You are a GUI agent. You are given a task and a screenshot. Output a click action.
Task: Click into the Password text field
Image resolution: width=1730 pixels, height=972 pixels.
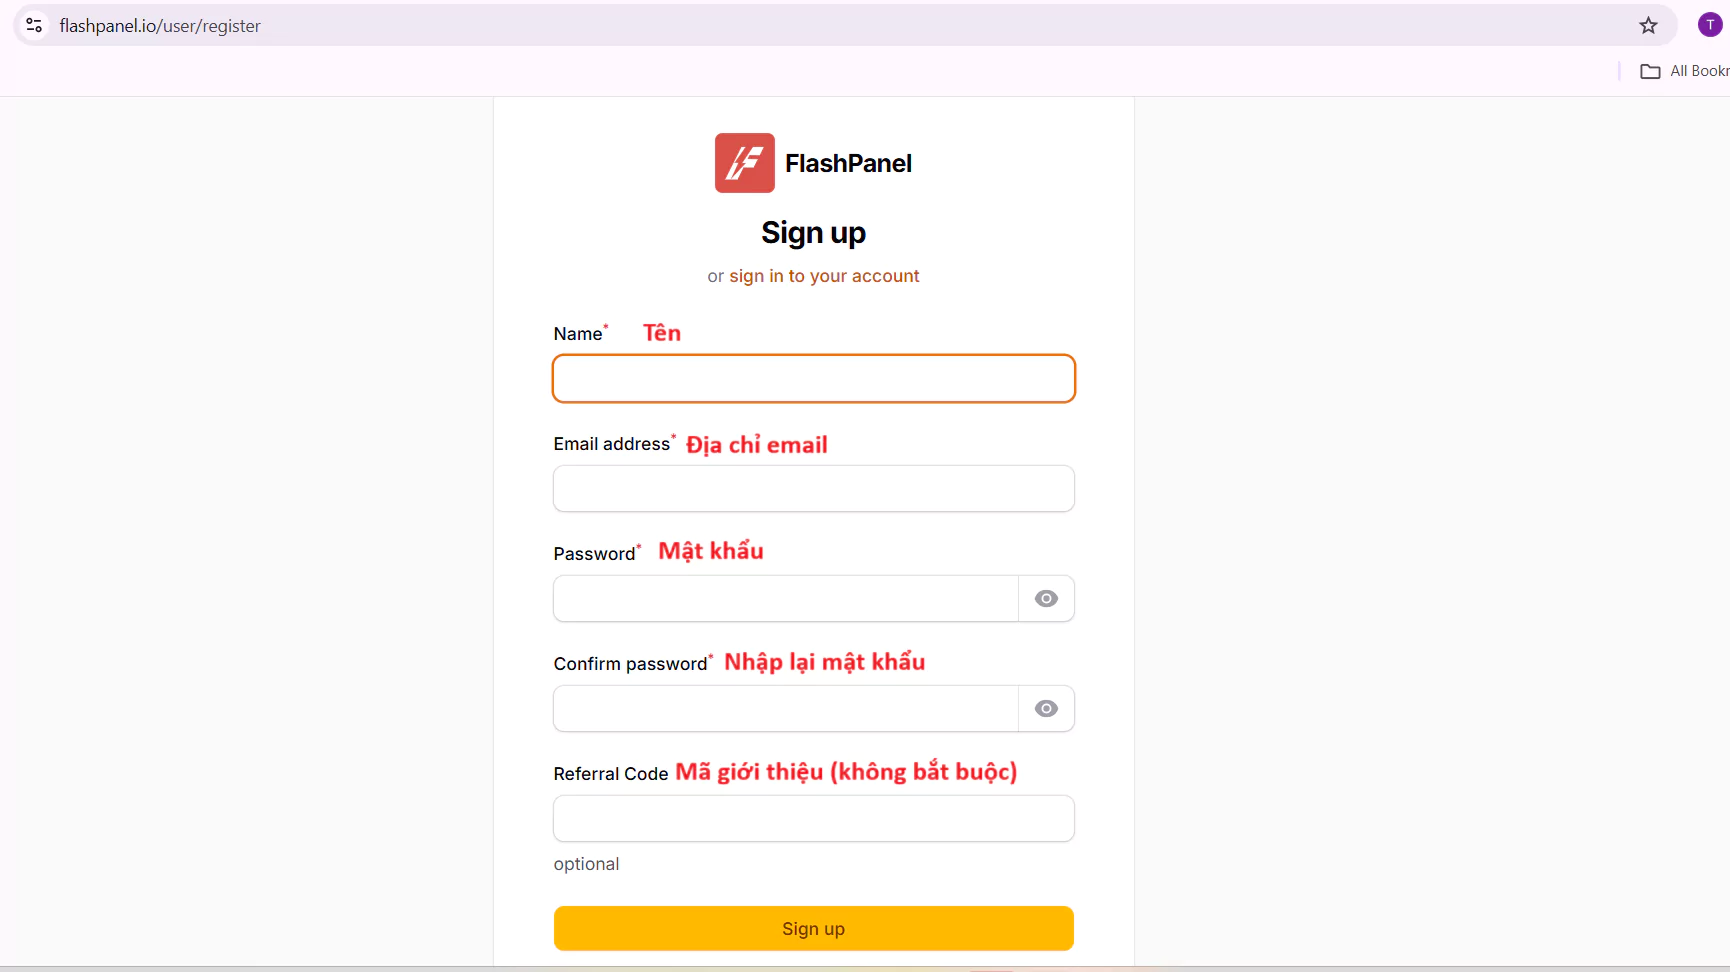[x=786, y=599]
